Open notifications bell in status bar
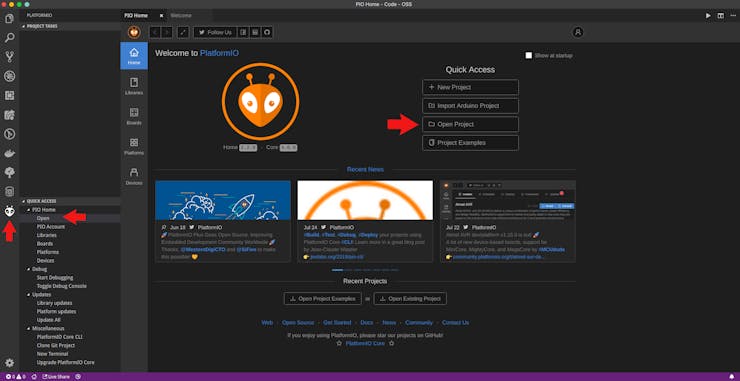Image resolution: width=740 pixels, height=381 pixels. 732,377
